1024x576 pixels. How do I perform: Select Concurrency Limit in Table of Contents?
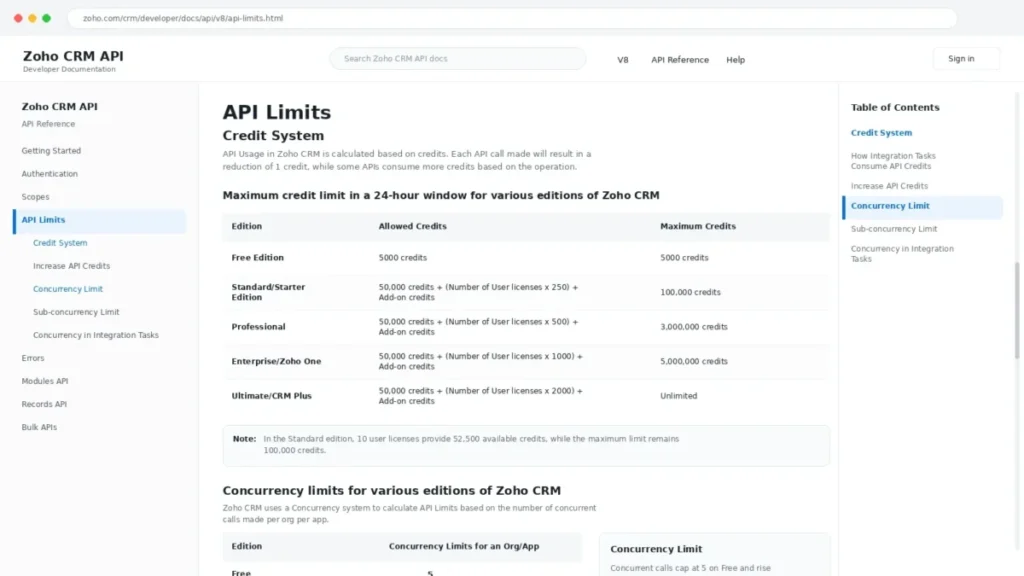pos(922,207)
